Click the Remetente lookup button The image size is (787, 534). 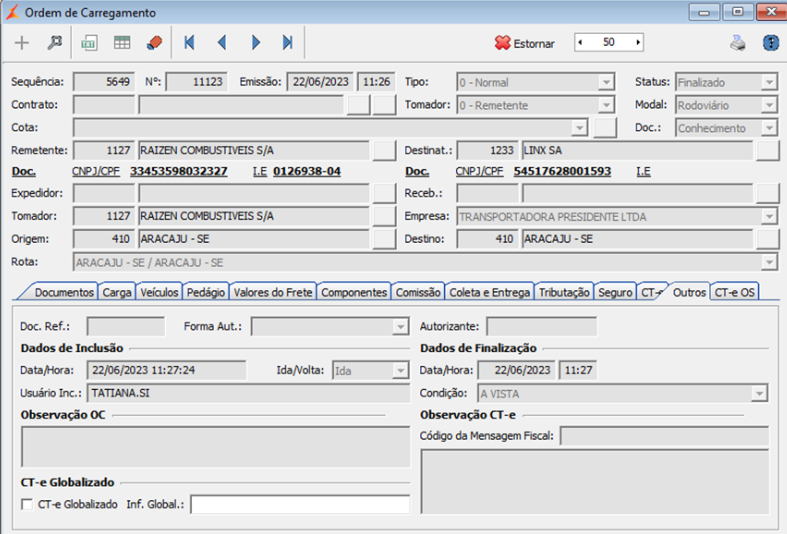click(384, 150)
